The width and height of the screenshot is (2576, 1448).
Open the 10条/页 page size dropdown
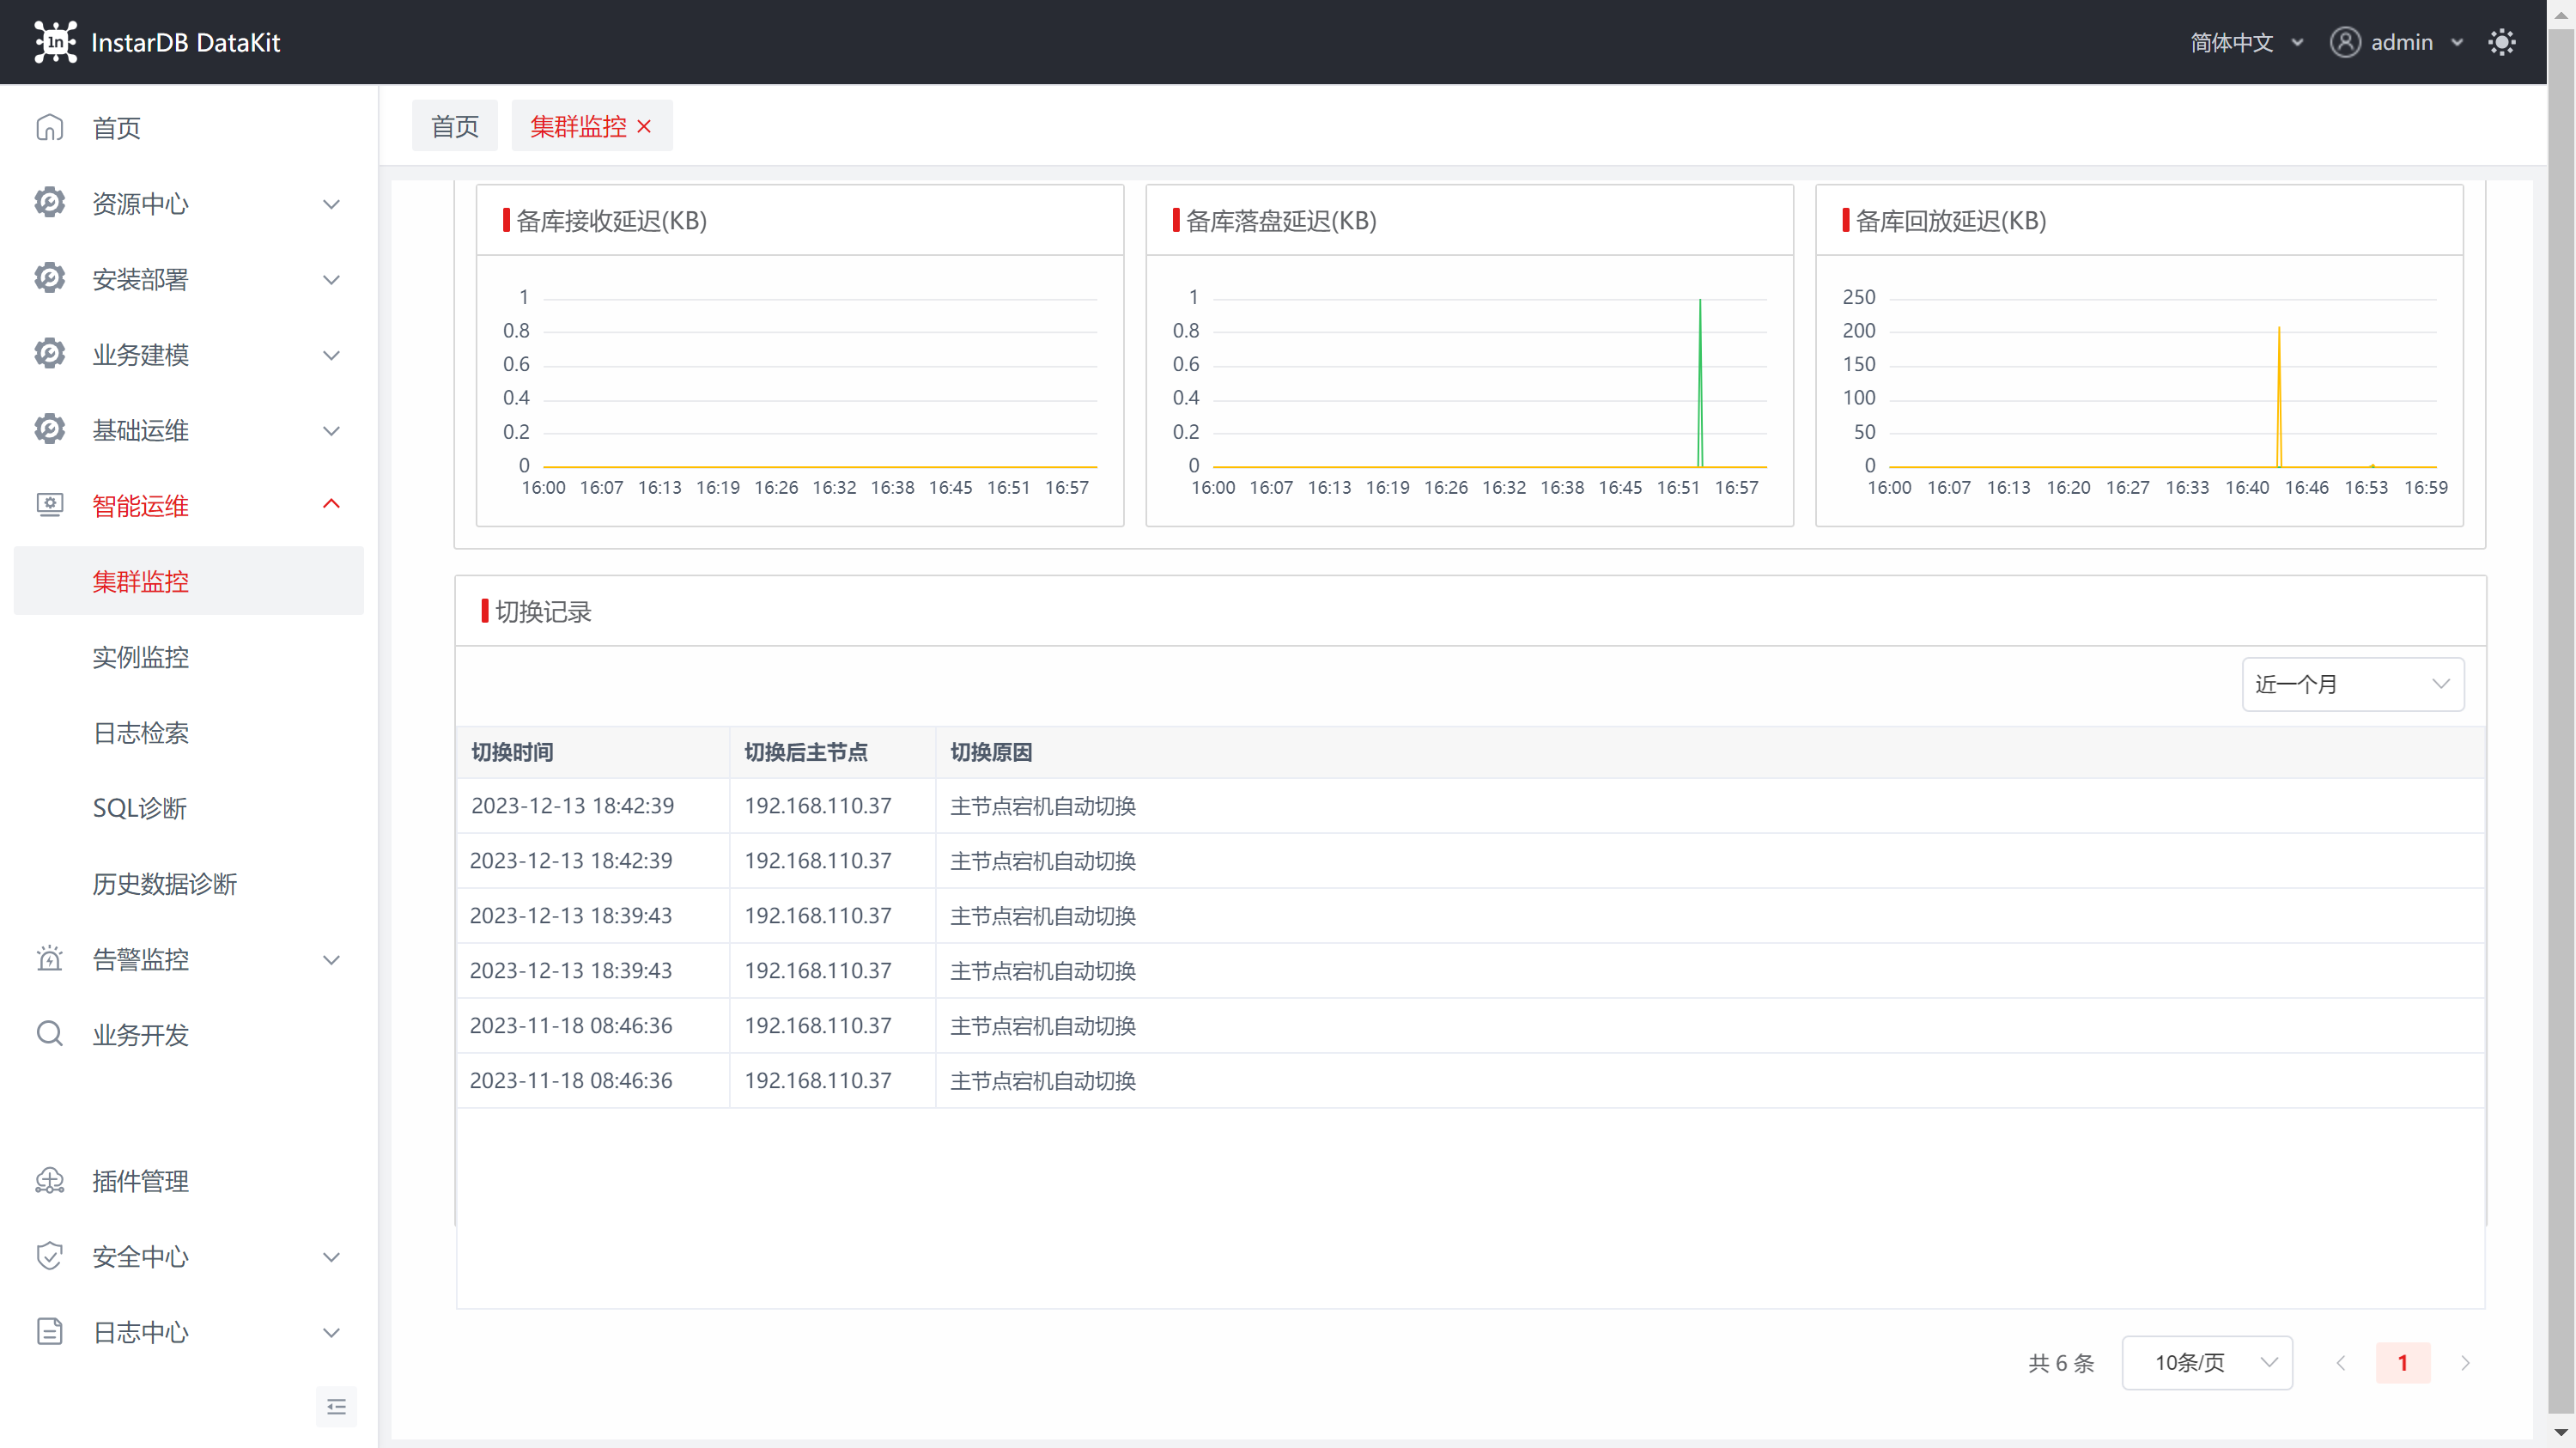tap(2207, 1362)
